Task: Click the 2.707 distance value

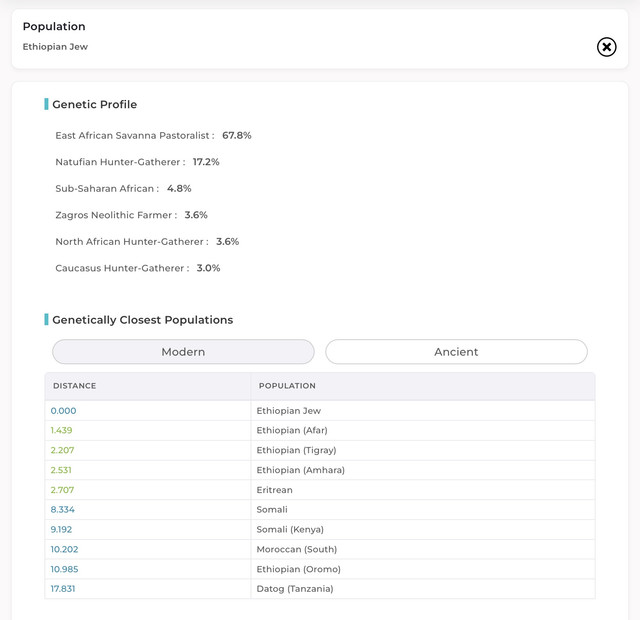Action: (x=62, y=490)
